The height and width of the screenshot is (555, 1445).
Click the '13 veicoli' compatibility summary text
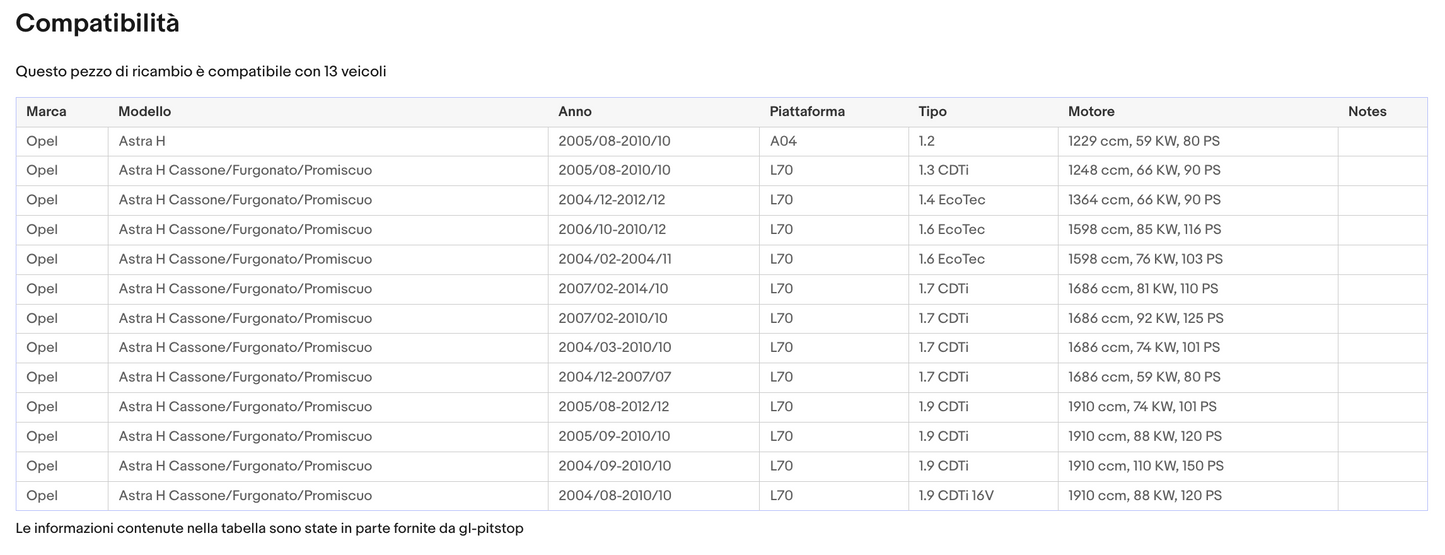tap(355, 72)
